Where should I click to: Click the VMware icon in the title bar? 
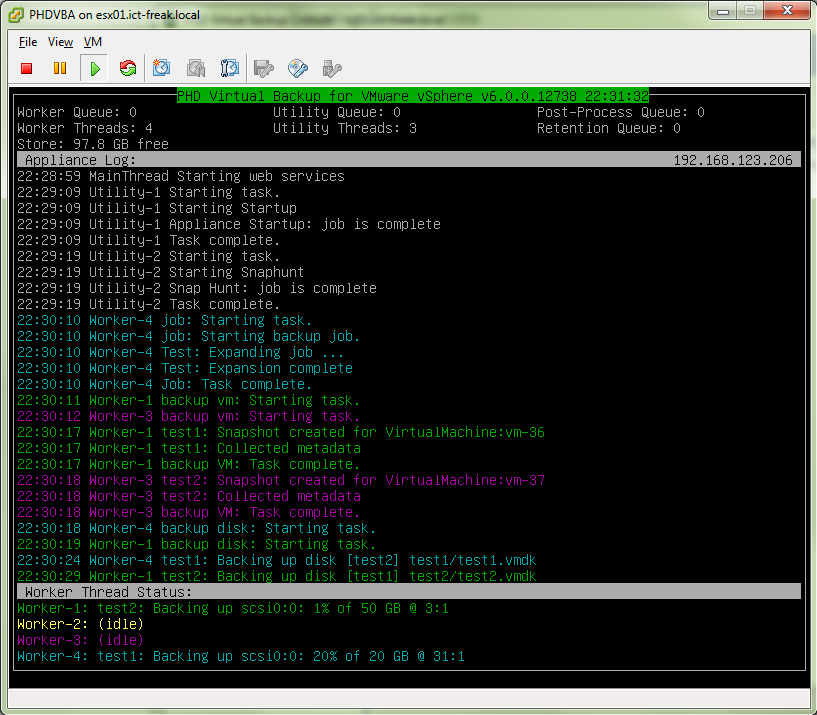coord(14,13)
